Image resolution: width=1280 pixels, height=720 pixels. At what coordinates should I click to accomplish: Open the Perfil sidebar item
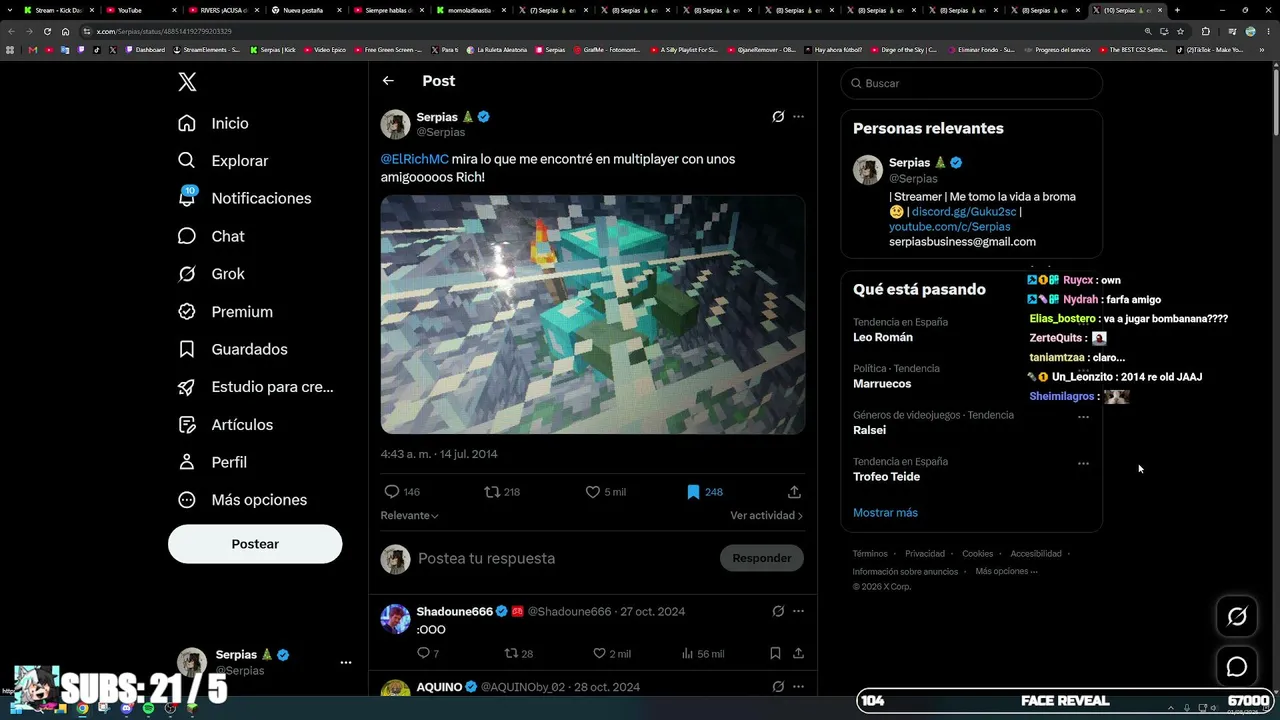(x=213, y=462)
